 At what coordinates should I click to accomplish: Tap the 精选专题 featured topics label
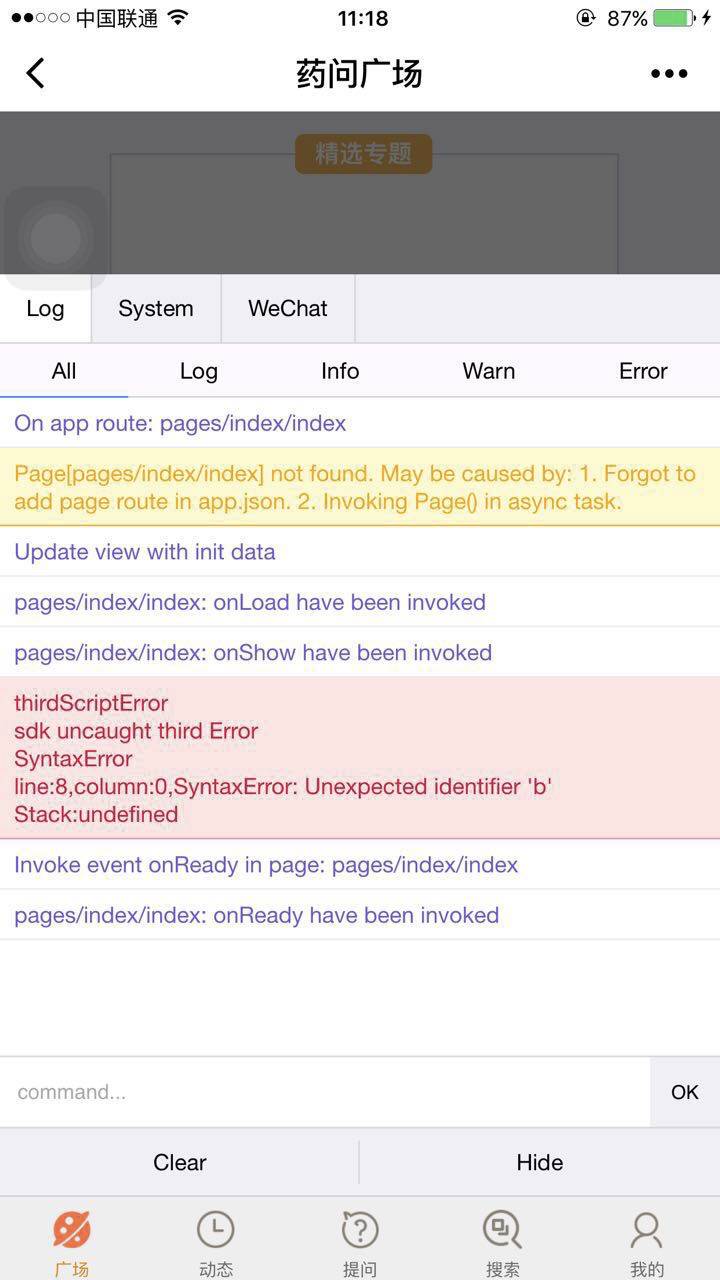pyautogui.click(x=363, y=154)
